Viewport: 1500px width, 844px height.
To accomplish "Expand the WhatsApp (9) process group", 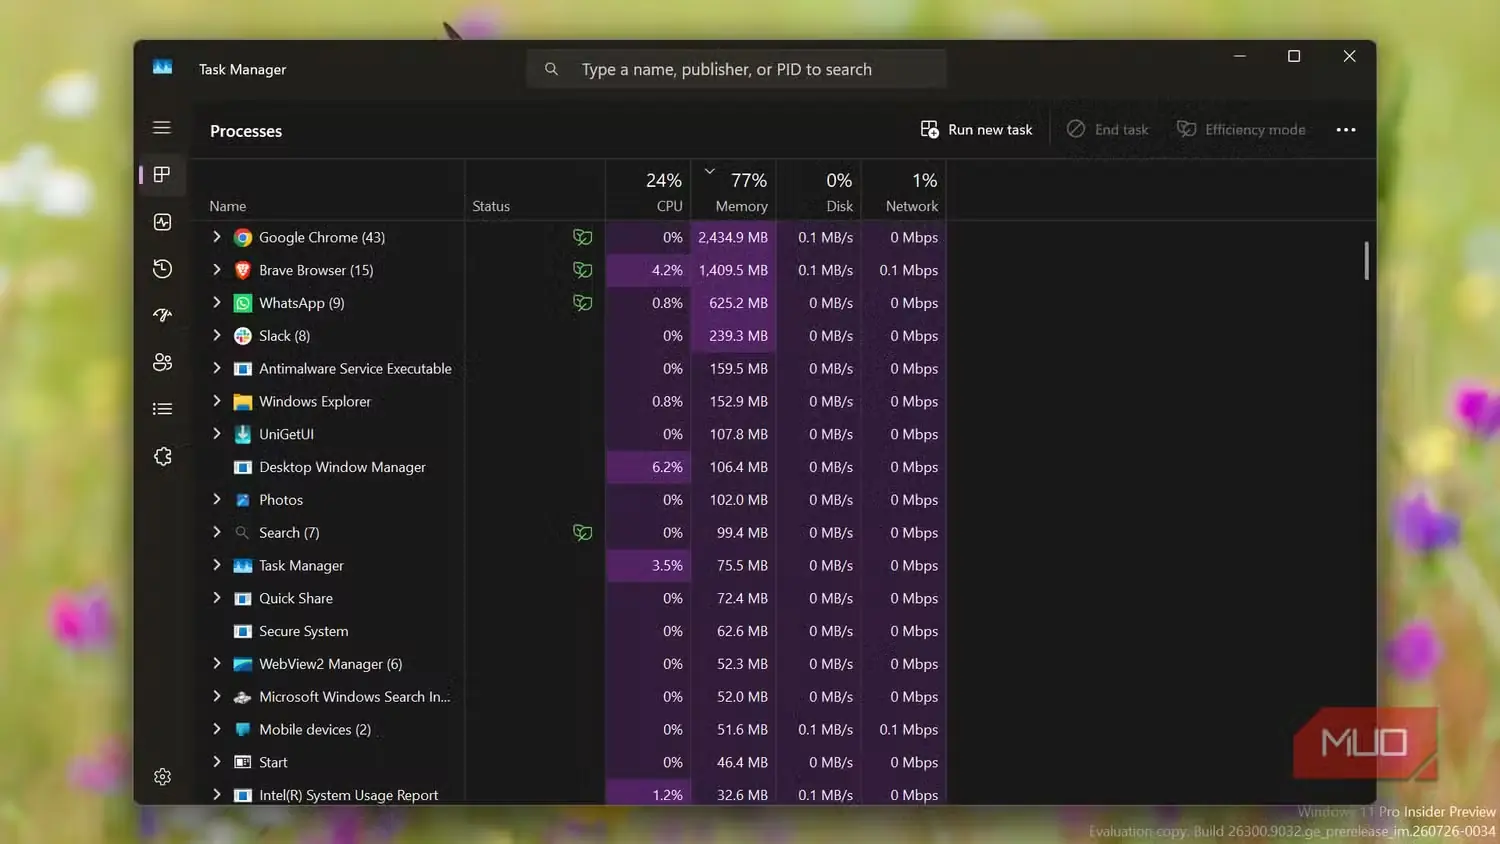I will (x=216, y=302).
